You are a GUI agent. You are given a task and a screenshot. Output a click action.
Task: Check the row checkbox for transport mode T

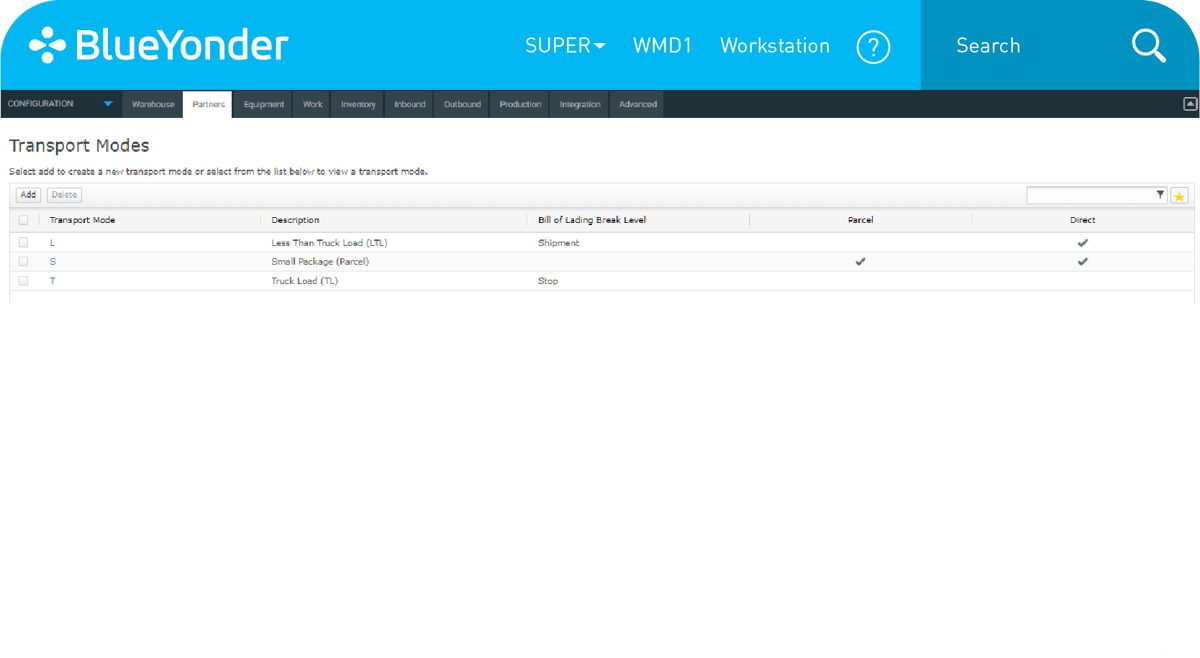tap(23, 281)
